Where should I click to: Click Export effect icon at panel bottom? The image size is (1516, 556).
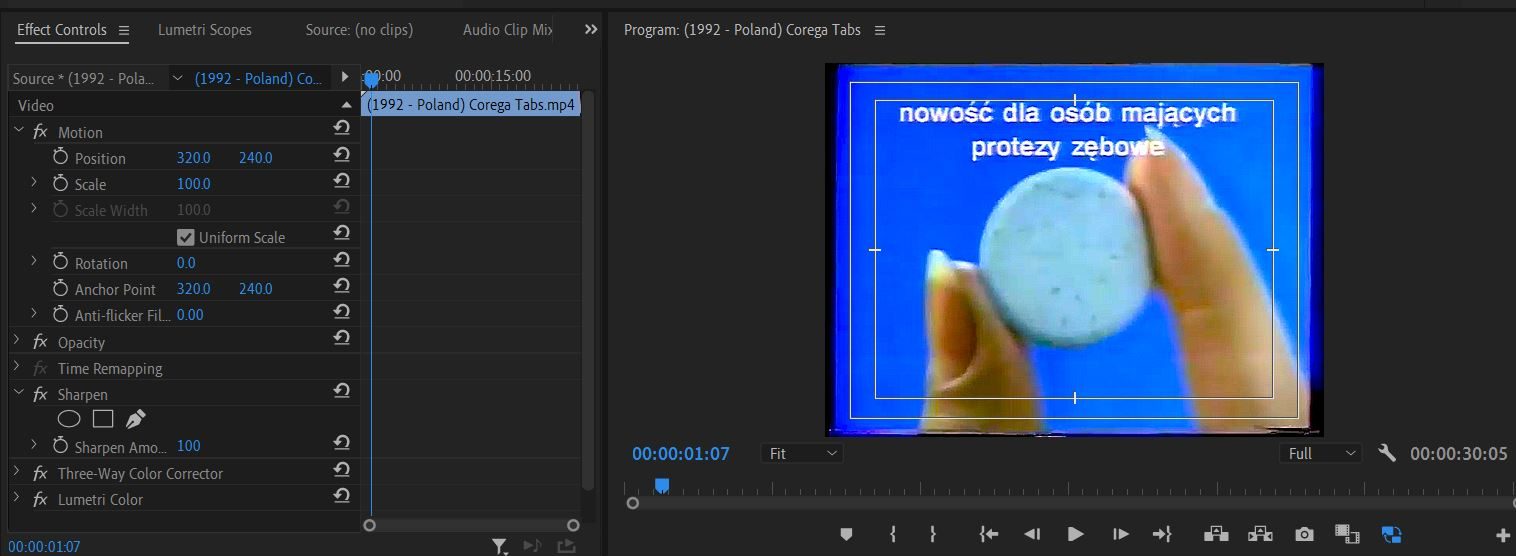point(567,546)
